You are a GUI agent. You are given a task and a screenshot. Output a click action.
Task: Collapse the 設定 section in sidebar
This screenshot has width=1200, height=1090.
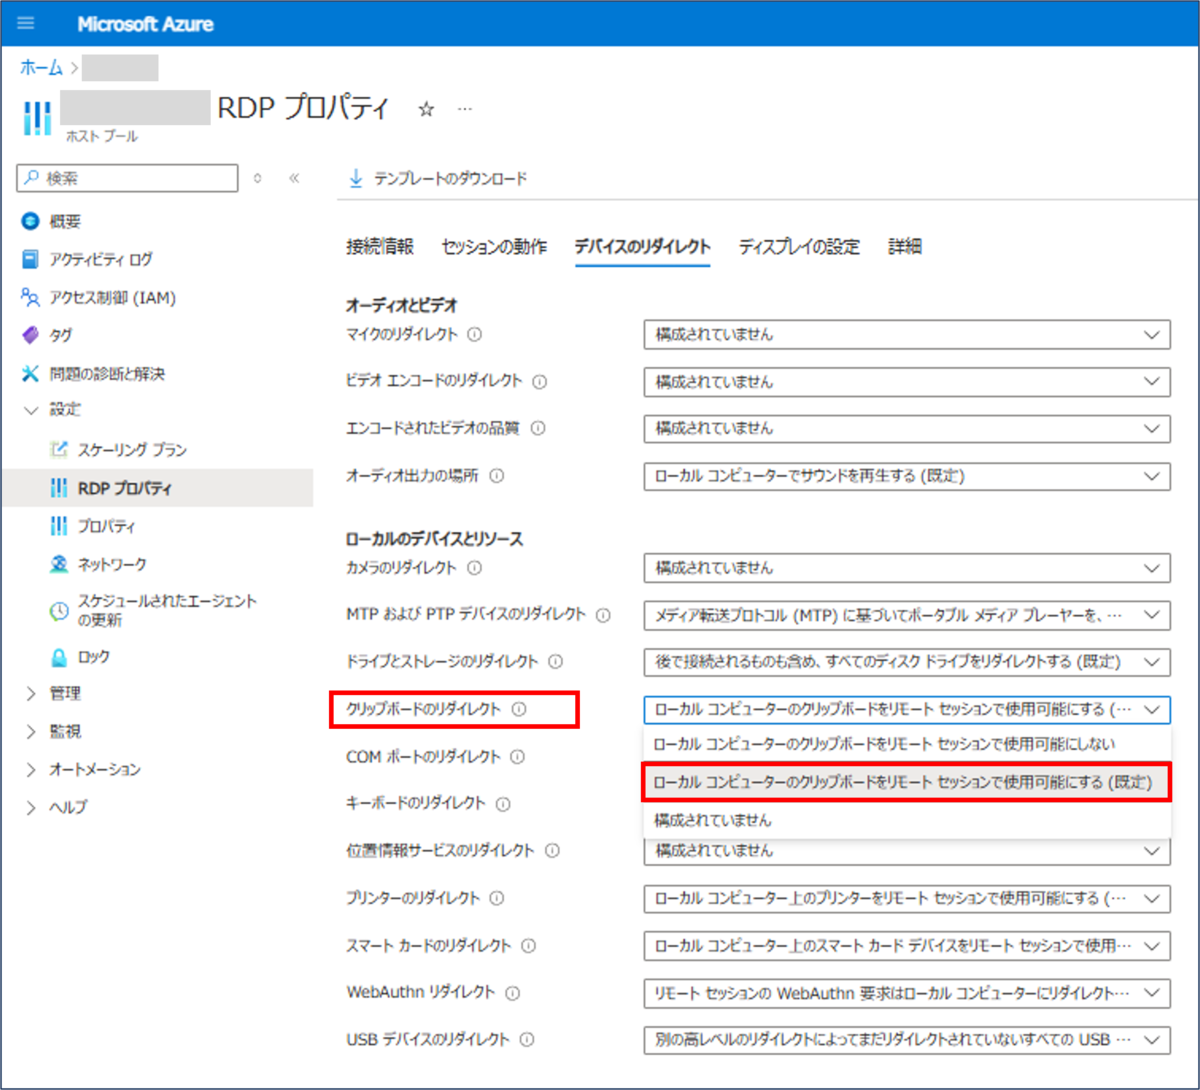coord(30,411)
